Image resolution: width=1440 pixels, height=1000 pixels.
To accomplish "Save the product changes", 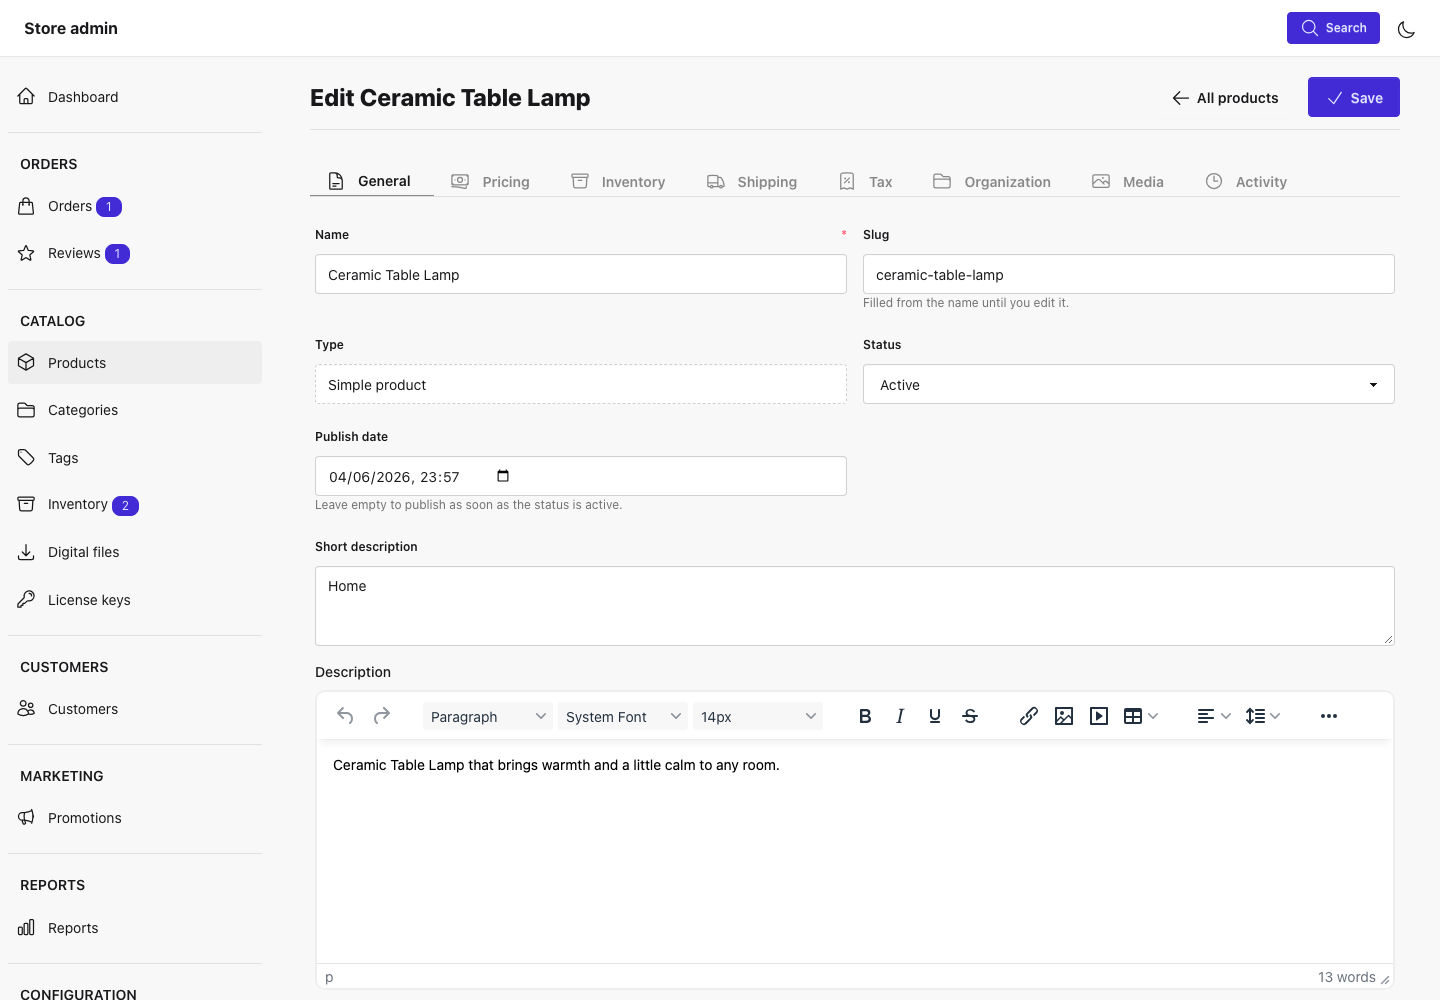I will pyautogui.click(x=1353, y=97).
